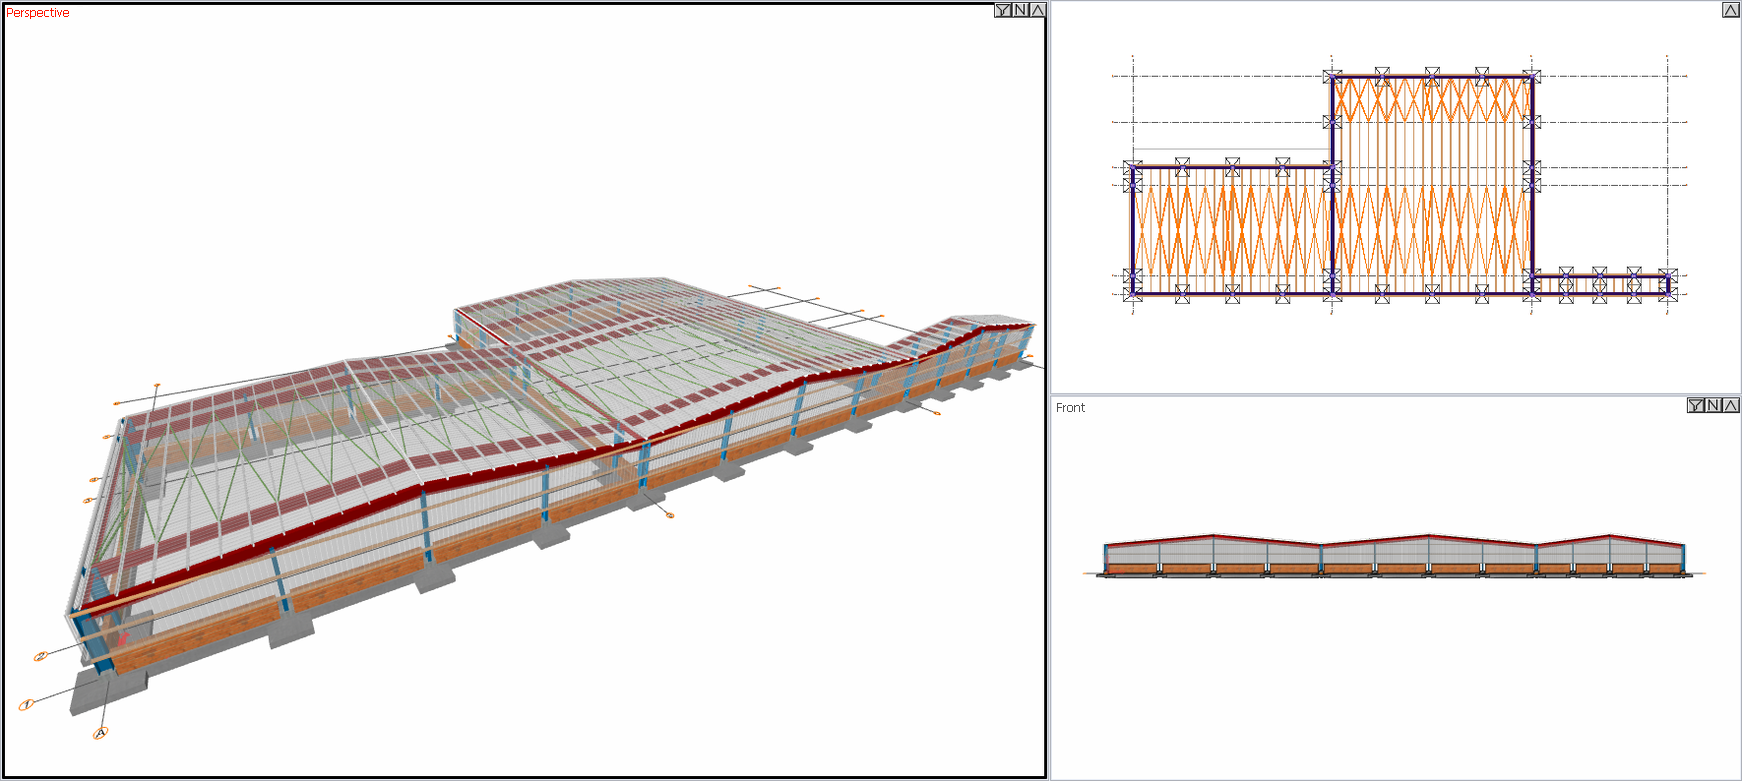Toggle the N icon in Front viewport
This screenshot has height=781, width=1742.
[1713, 405]
